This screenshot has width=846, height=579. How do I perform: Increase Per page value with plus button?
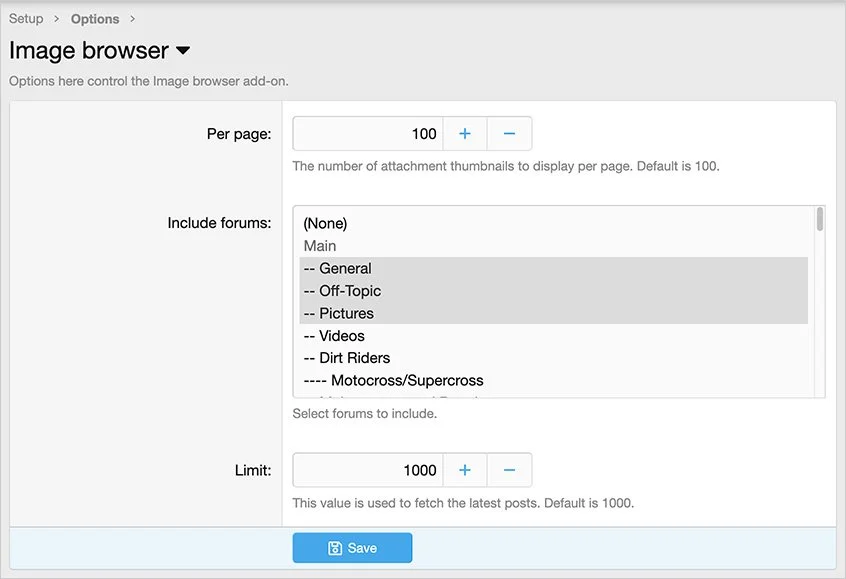point(465,134)
